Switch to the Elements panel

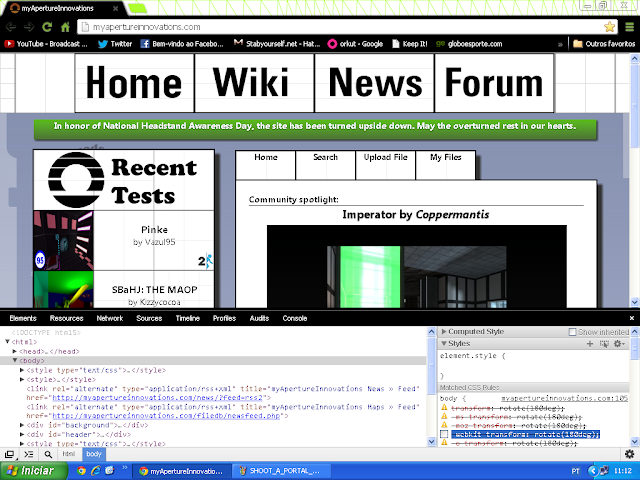tap(23, 318)
